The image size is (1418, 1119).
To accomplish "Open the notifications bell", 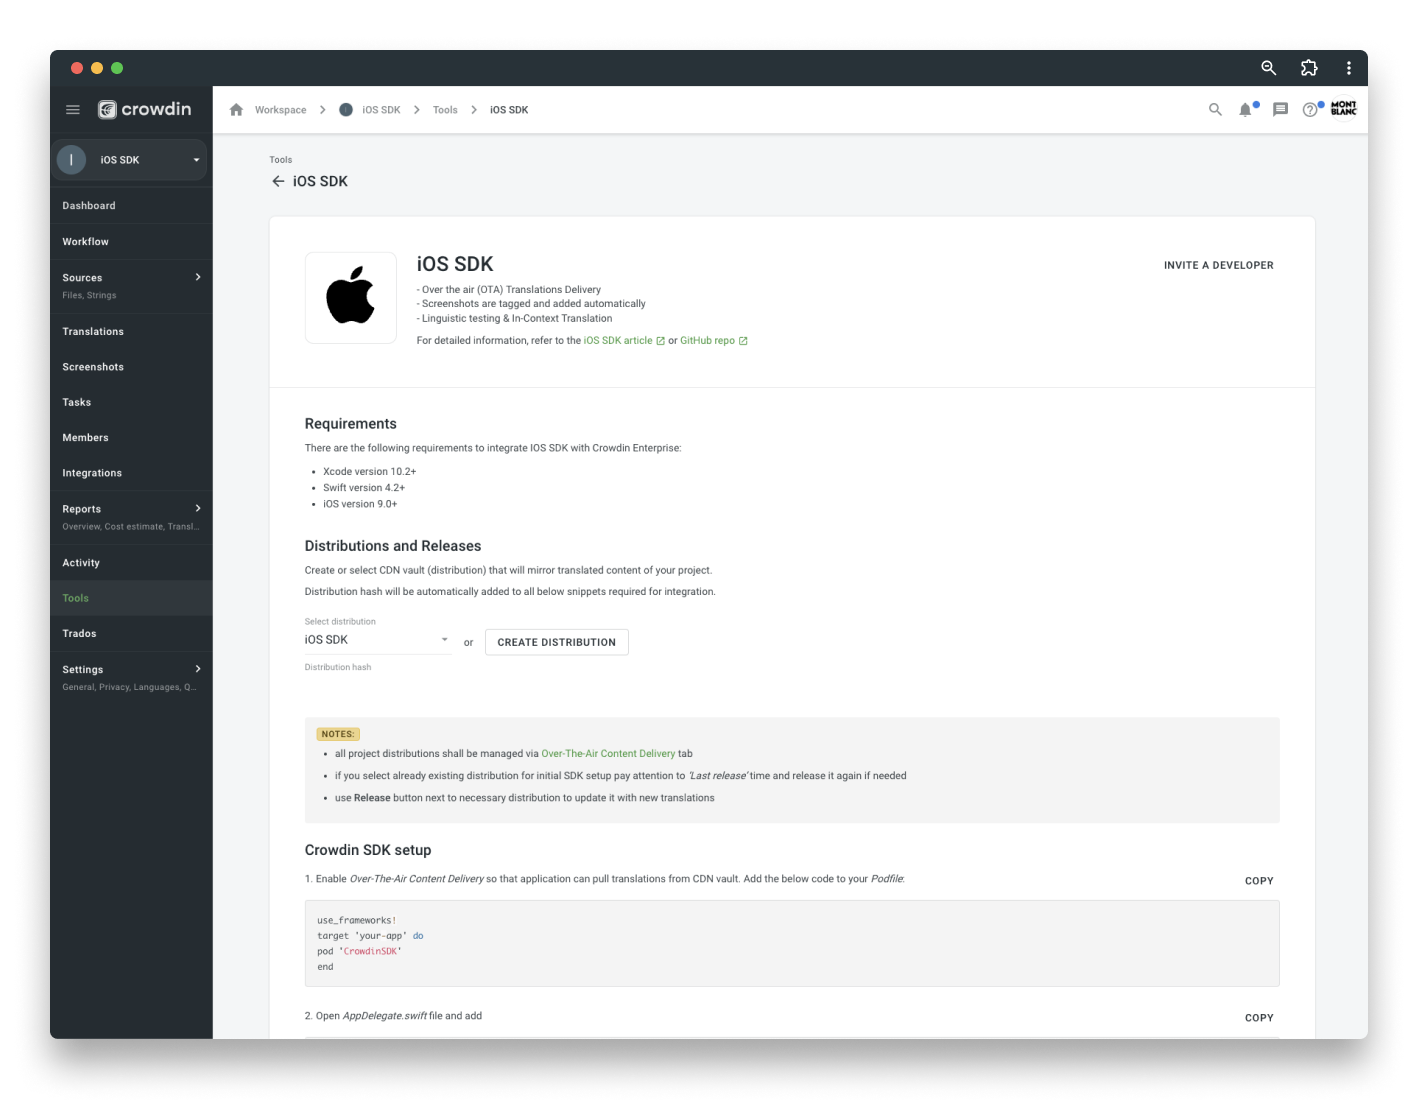I will (1246, 110).
